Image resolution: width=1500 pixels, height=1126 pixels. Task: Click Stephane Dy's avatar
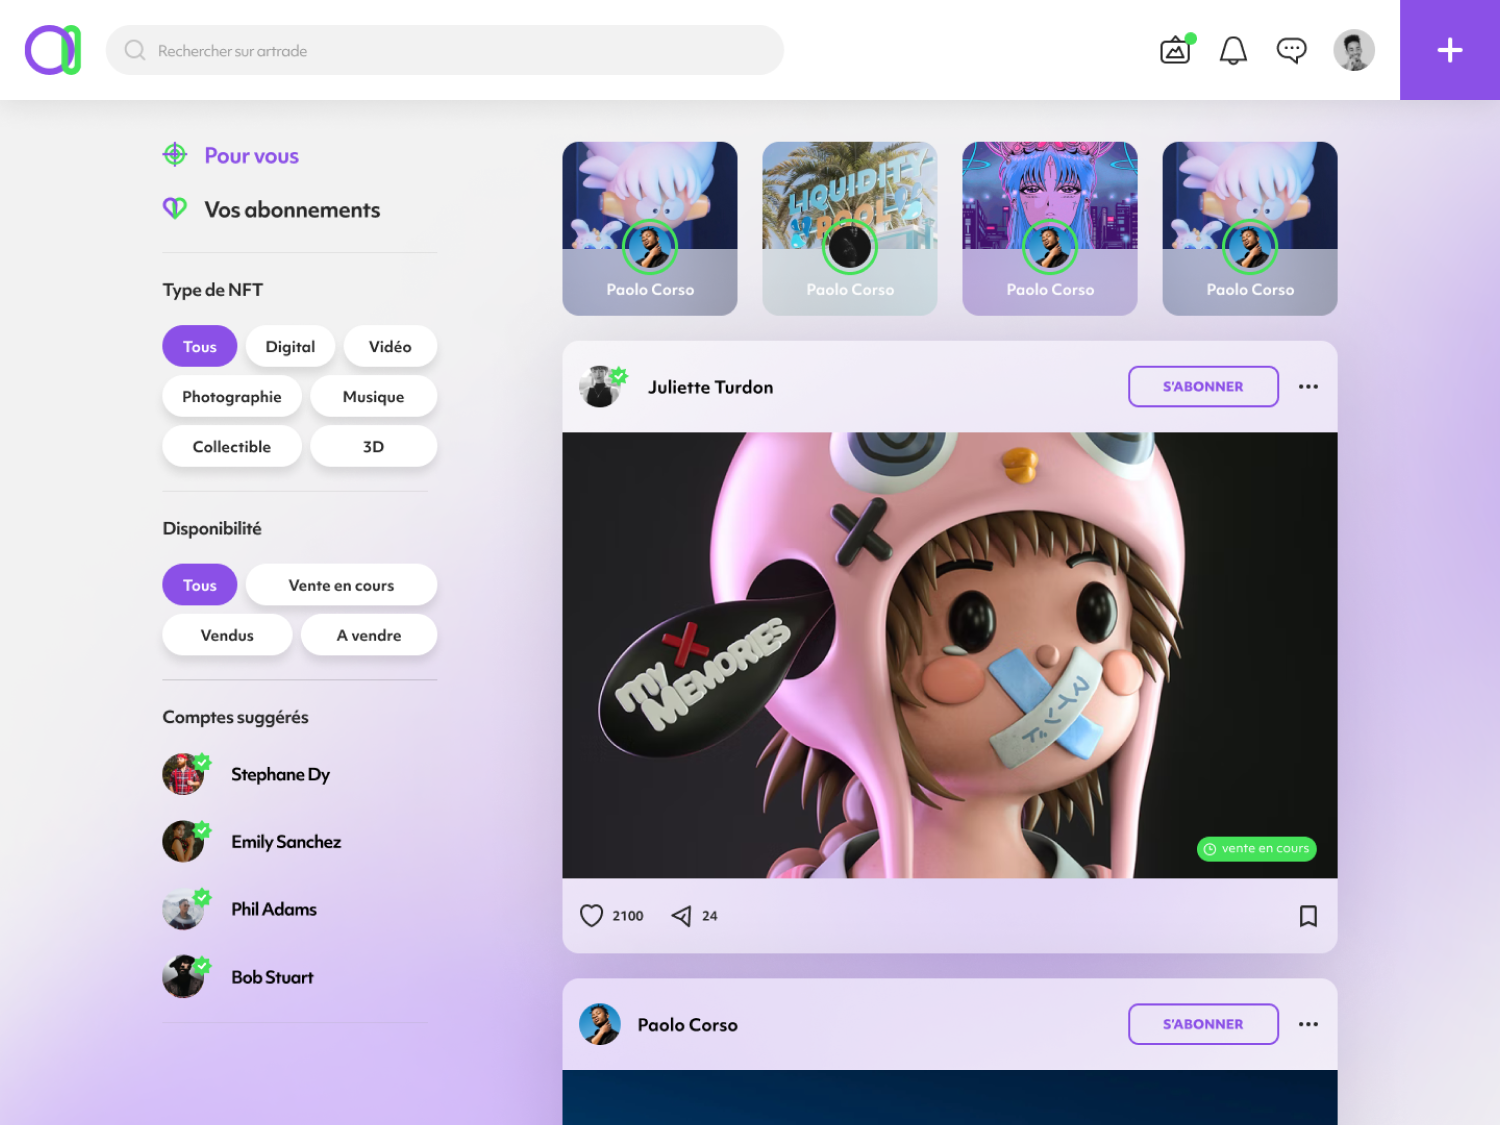[x=184, y=774]
